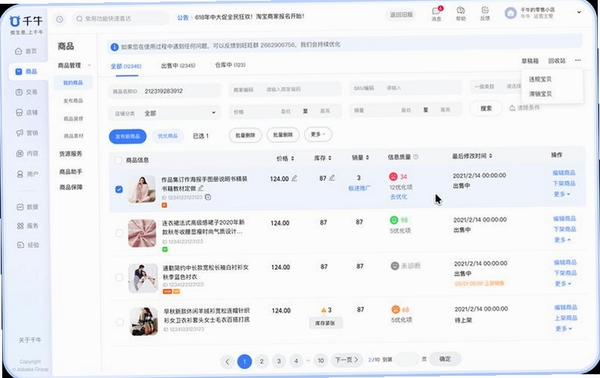Open the 内容 sidebar icon
The image size is (600, 378).
click(x=20, y=153)
